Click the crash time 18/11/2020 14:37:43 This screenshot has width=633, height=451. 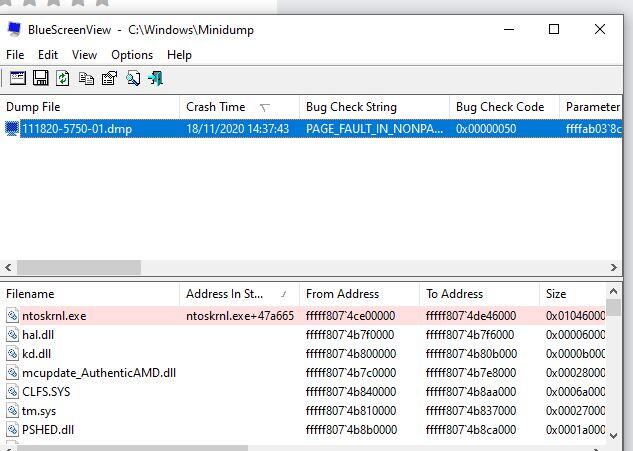pyautogui.click(x=237, y=129)
